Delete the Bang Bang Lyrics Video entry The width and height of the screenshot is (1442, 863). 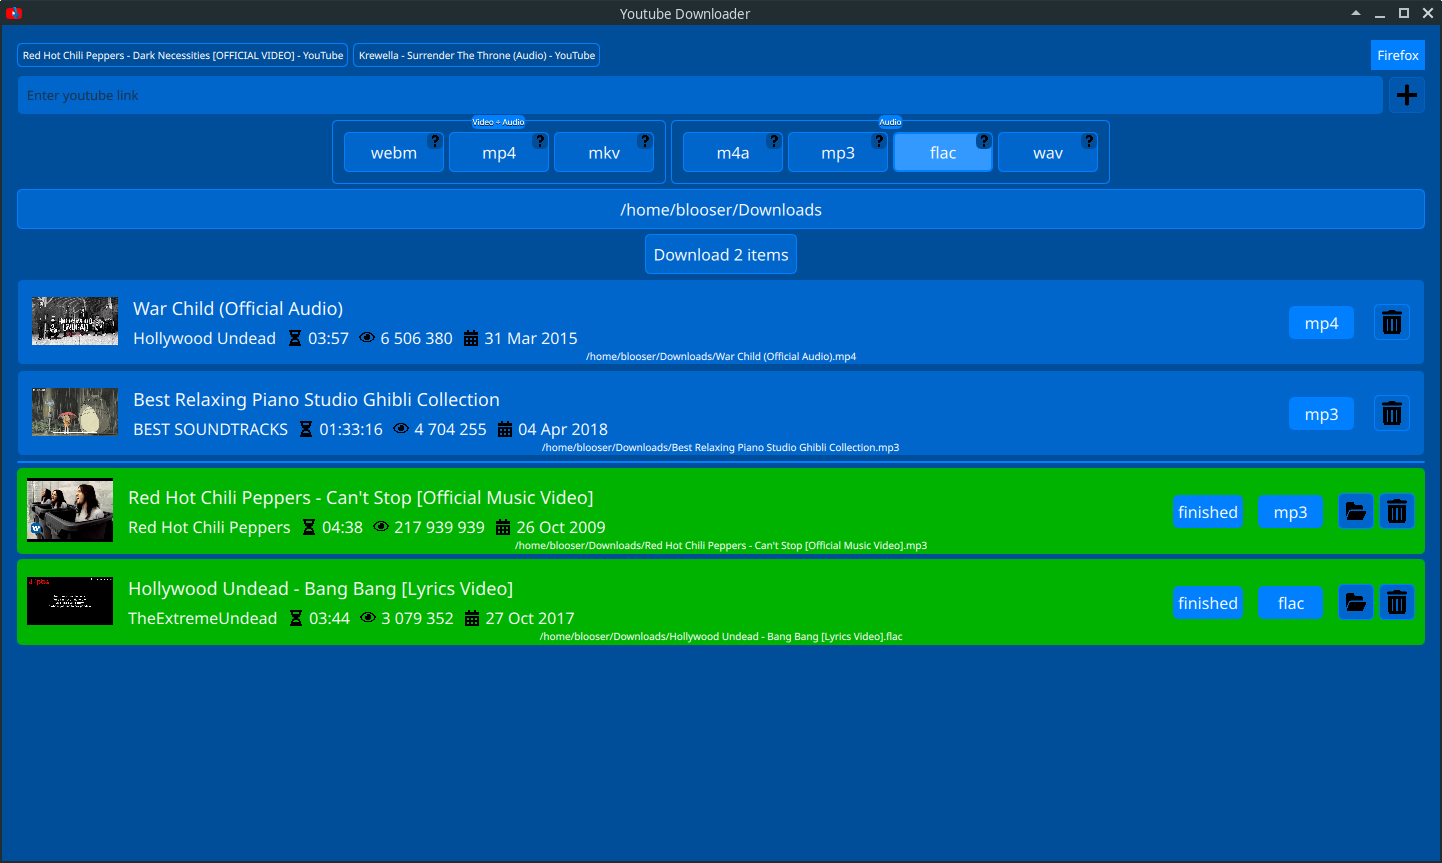[1397, 603]
